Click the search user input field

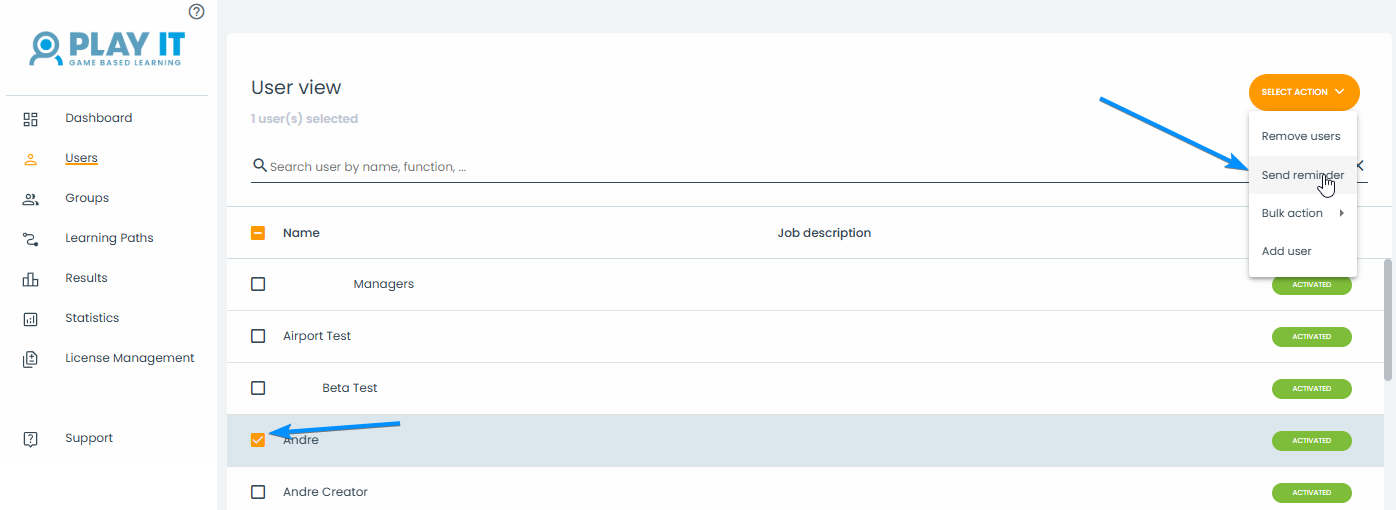tap(700, 167)
